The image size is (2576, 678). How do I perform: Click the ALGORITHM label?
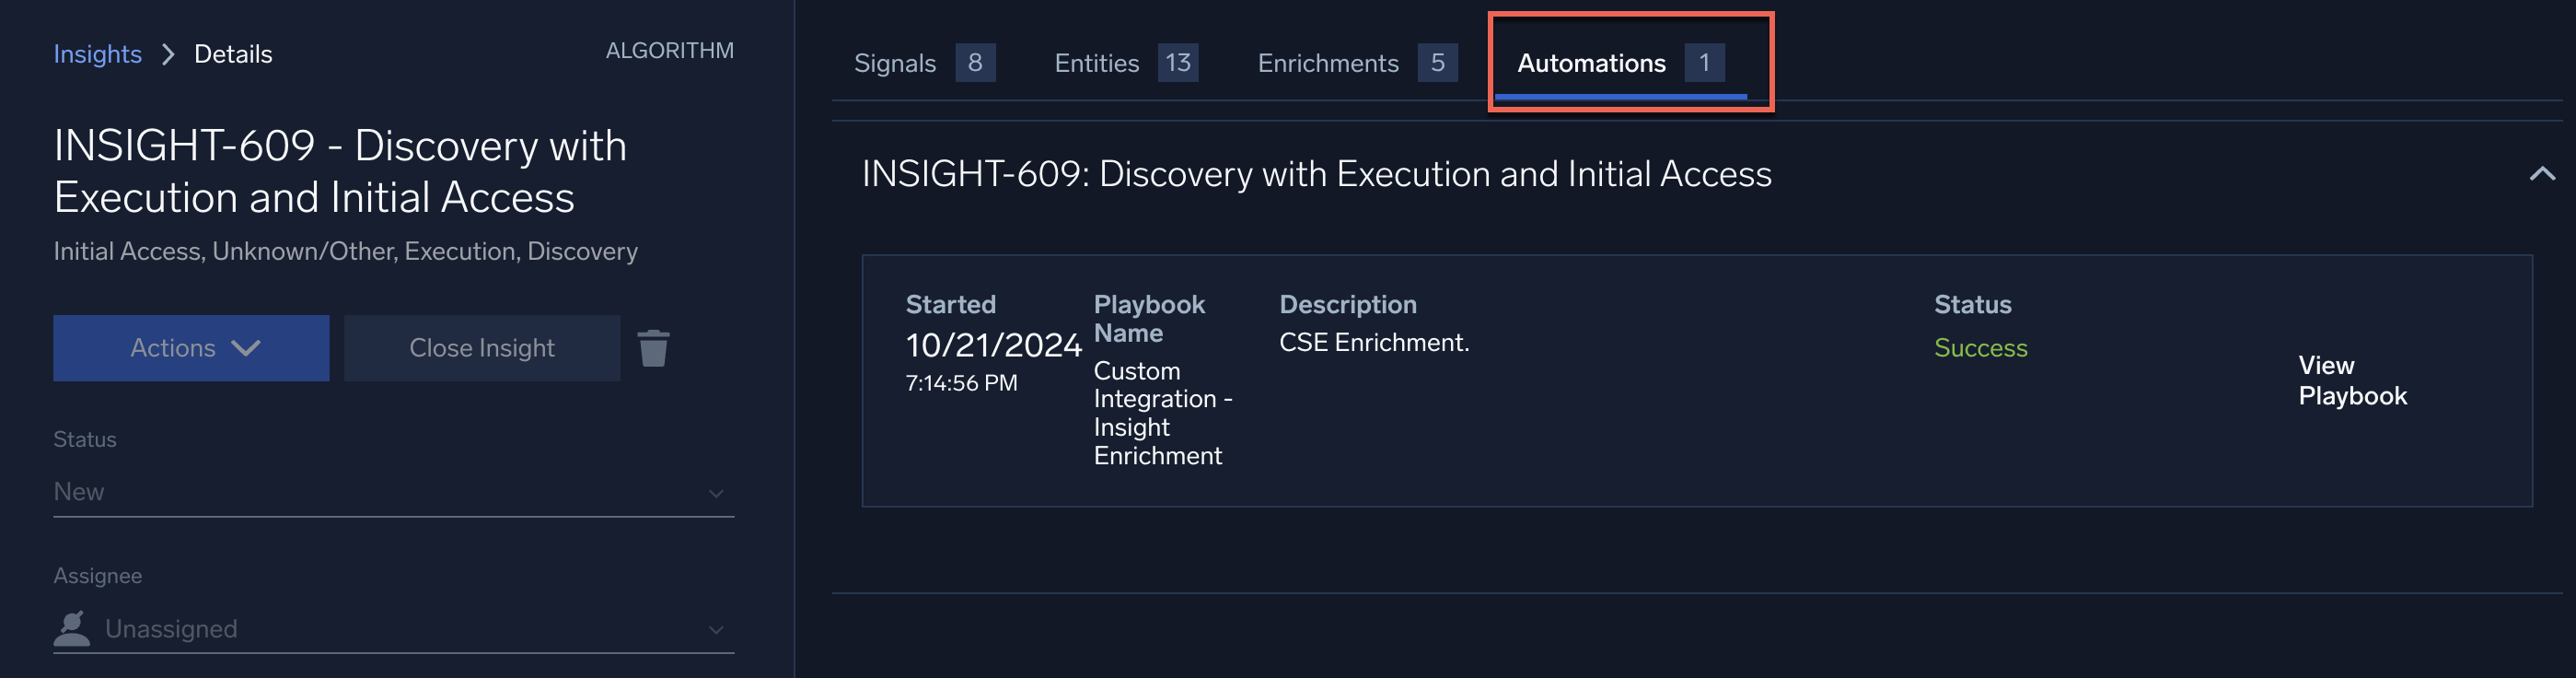pyautogui.click(x=669, y=50)
